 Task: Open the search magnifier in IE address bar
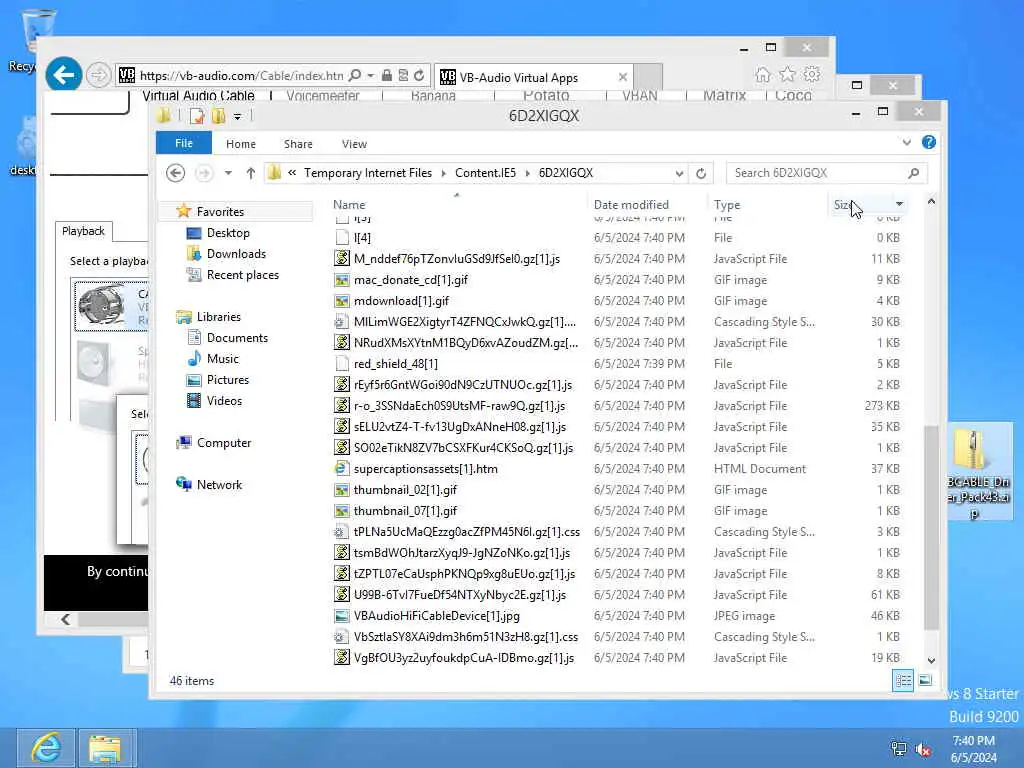coord(355,76)
